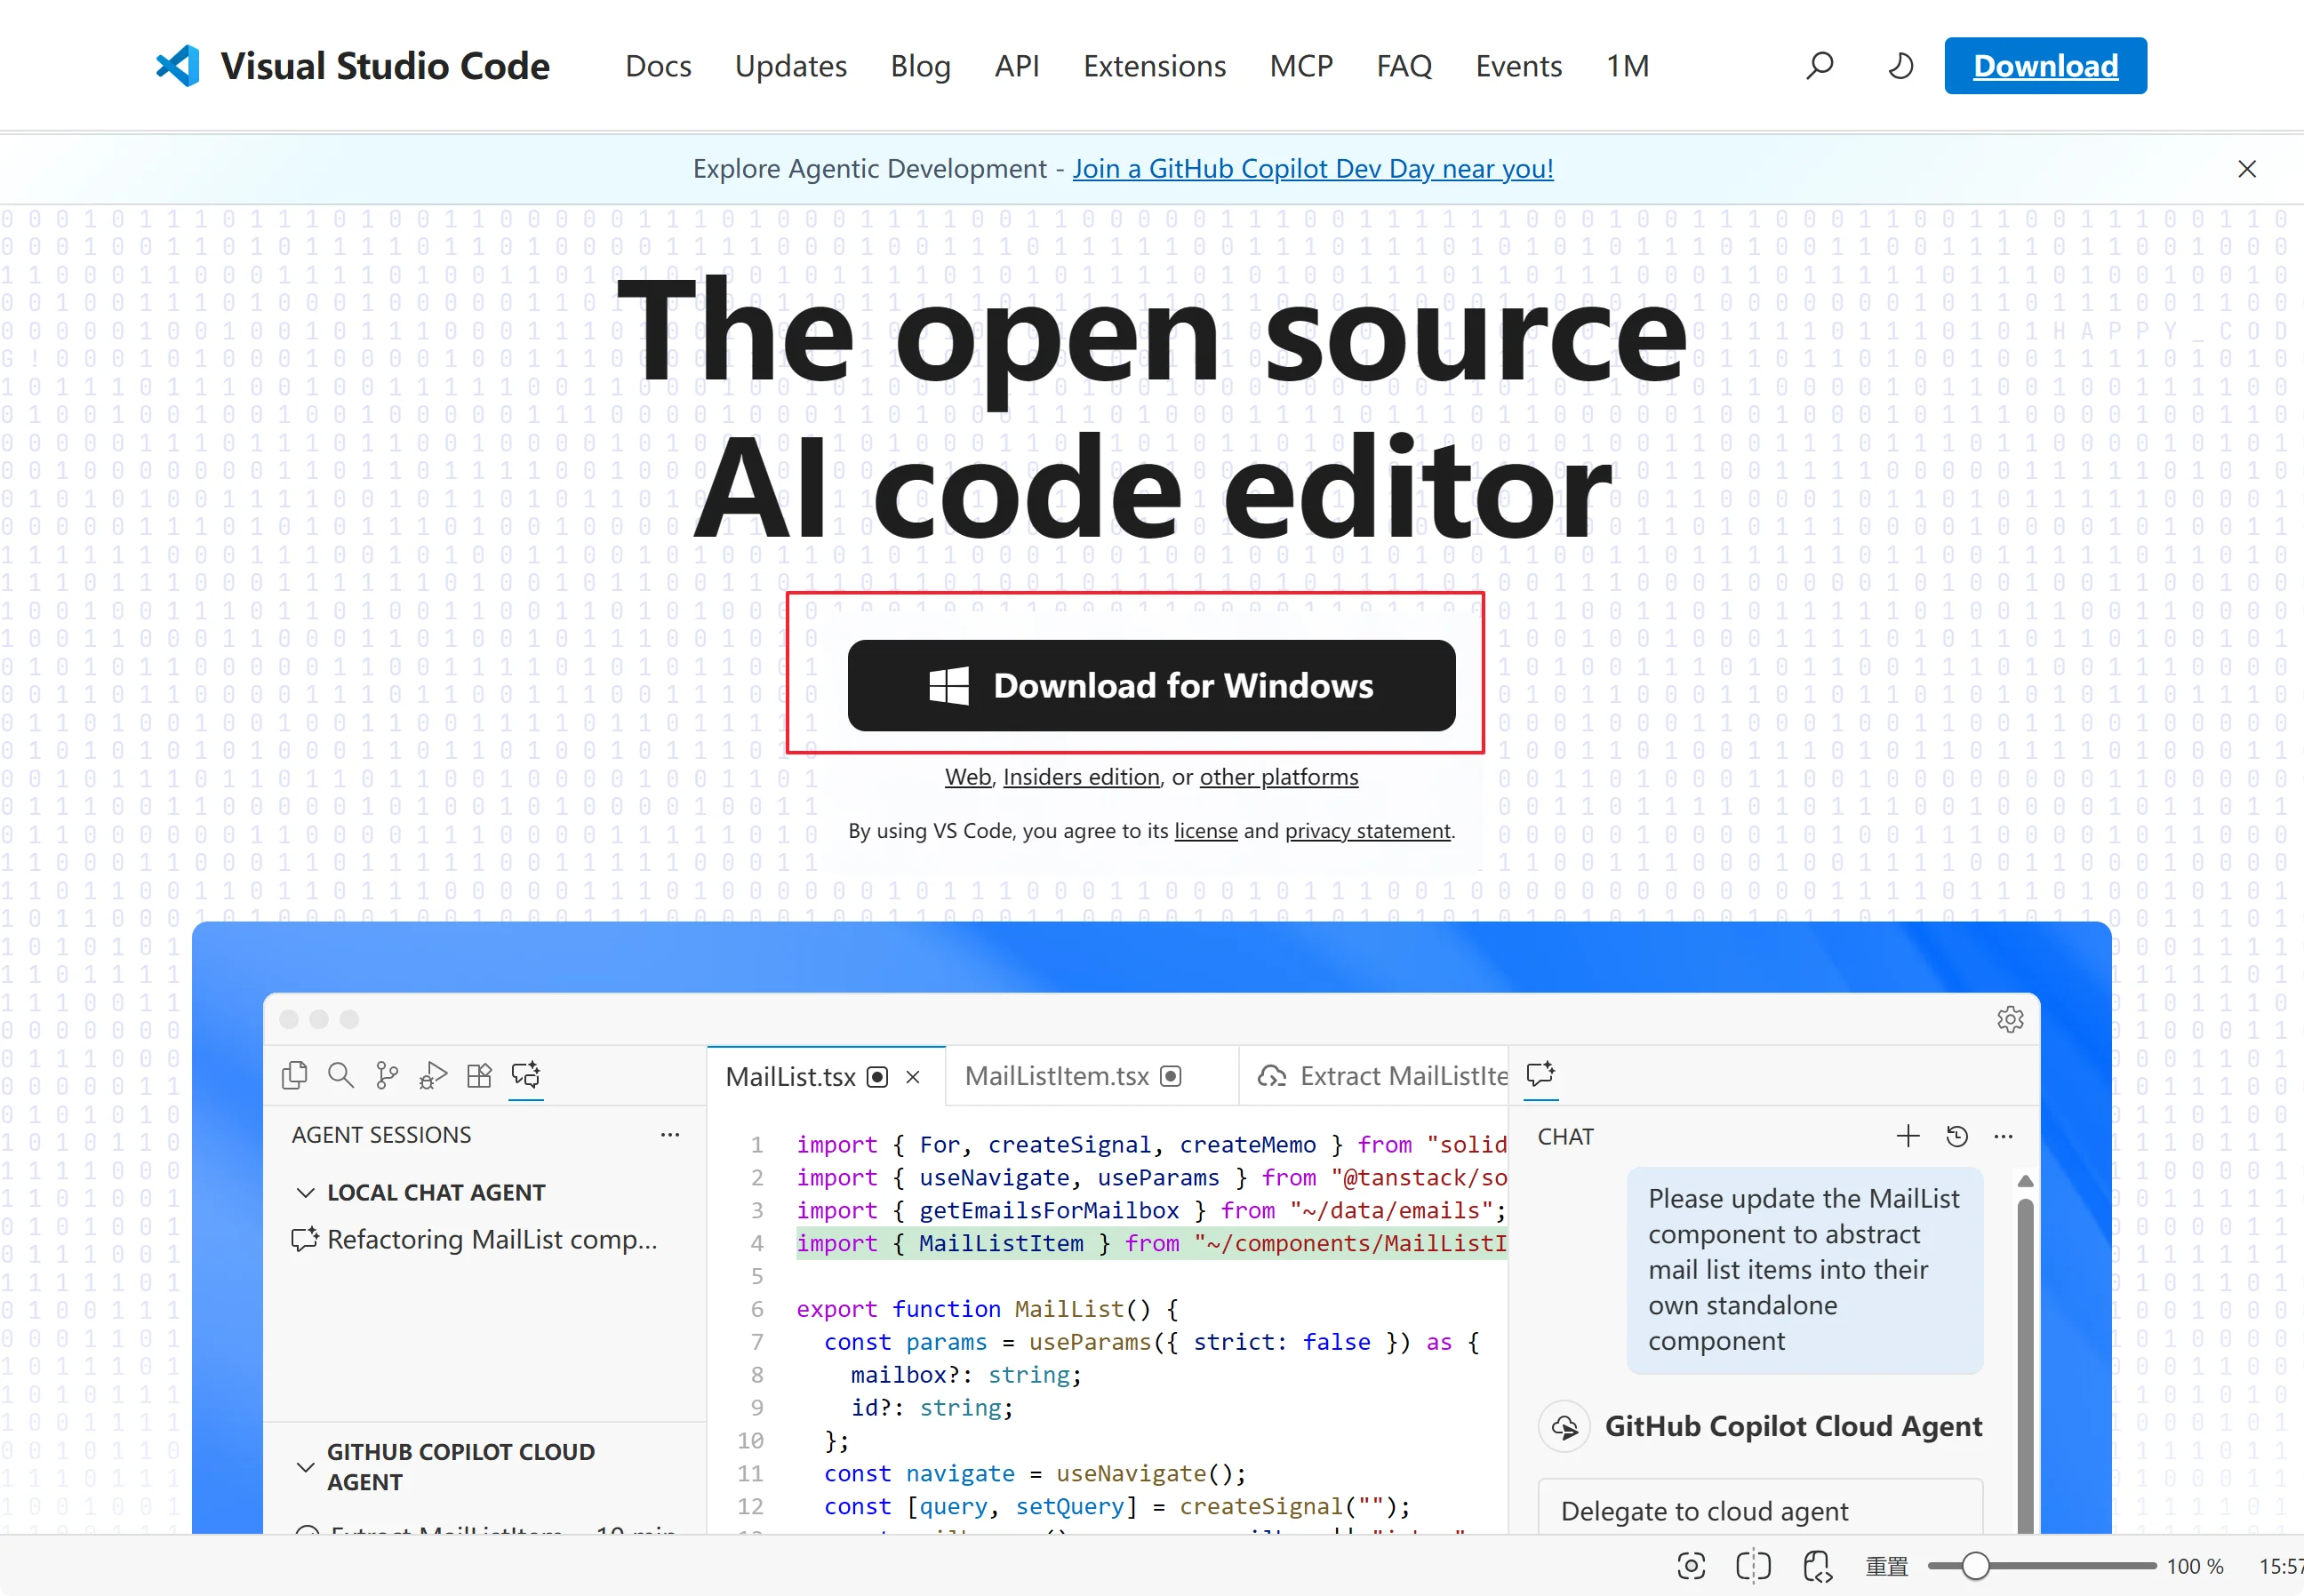Open the Explorer files icon in activity bar

295,1075
